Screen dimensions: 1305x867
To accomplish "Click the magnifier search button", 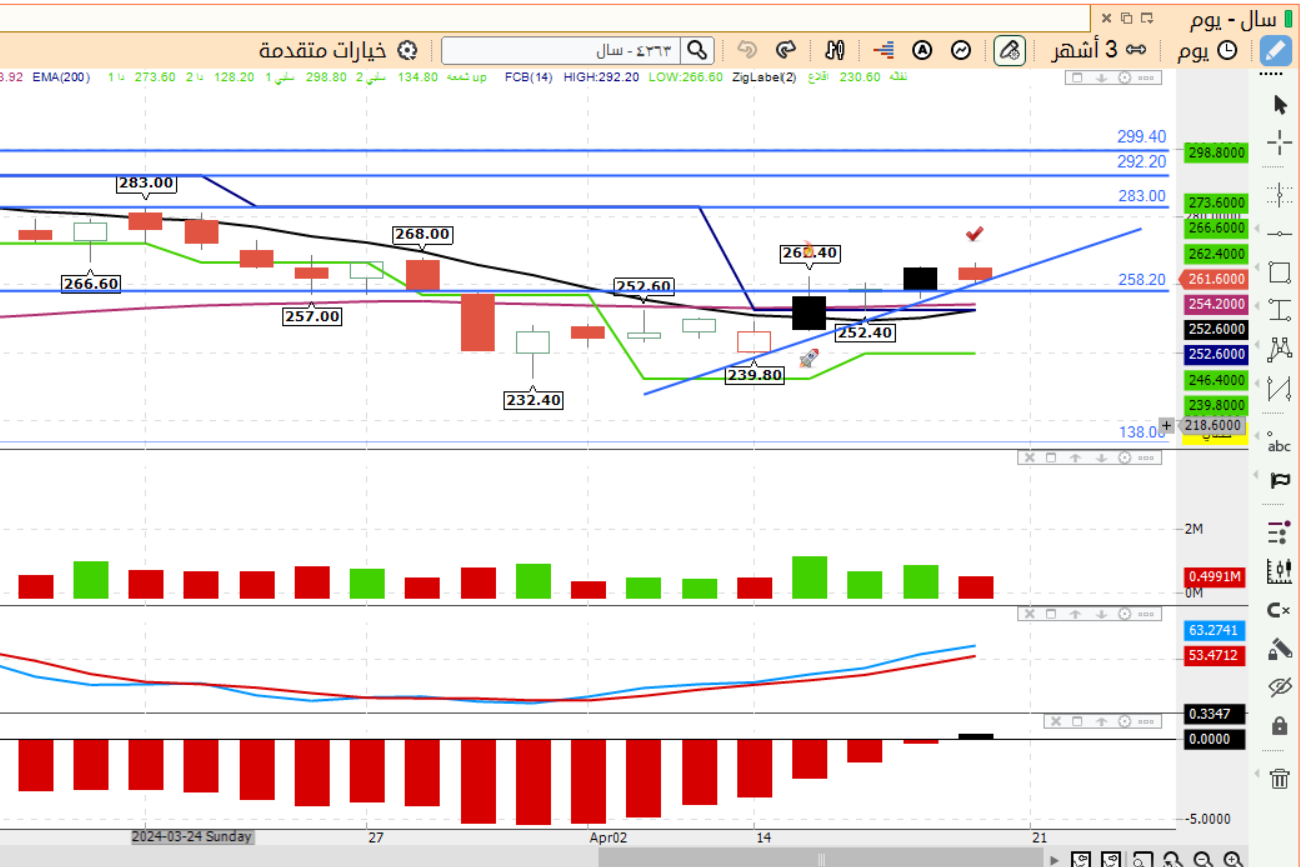I will [x=697, y=50].
